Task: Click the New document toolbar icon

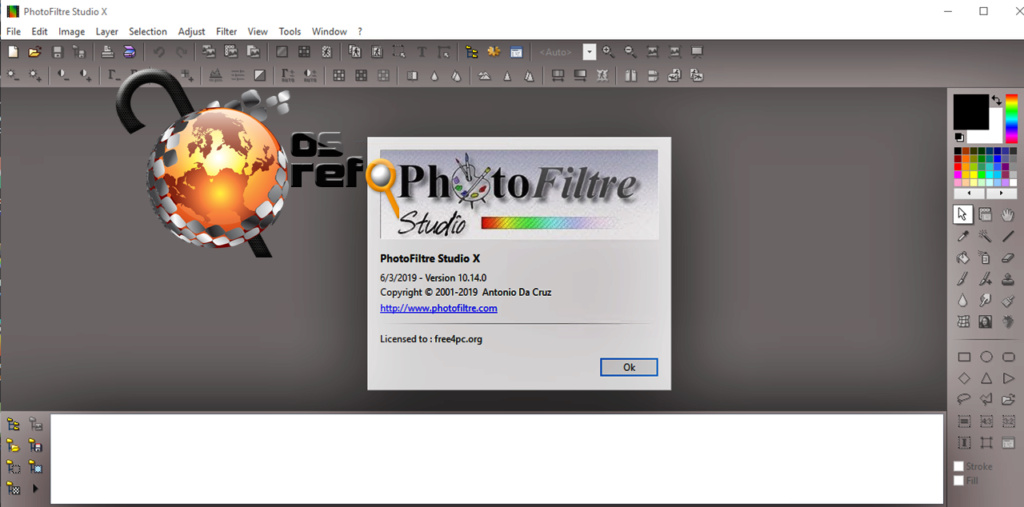Action: [13, 52]
